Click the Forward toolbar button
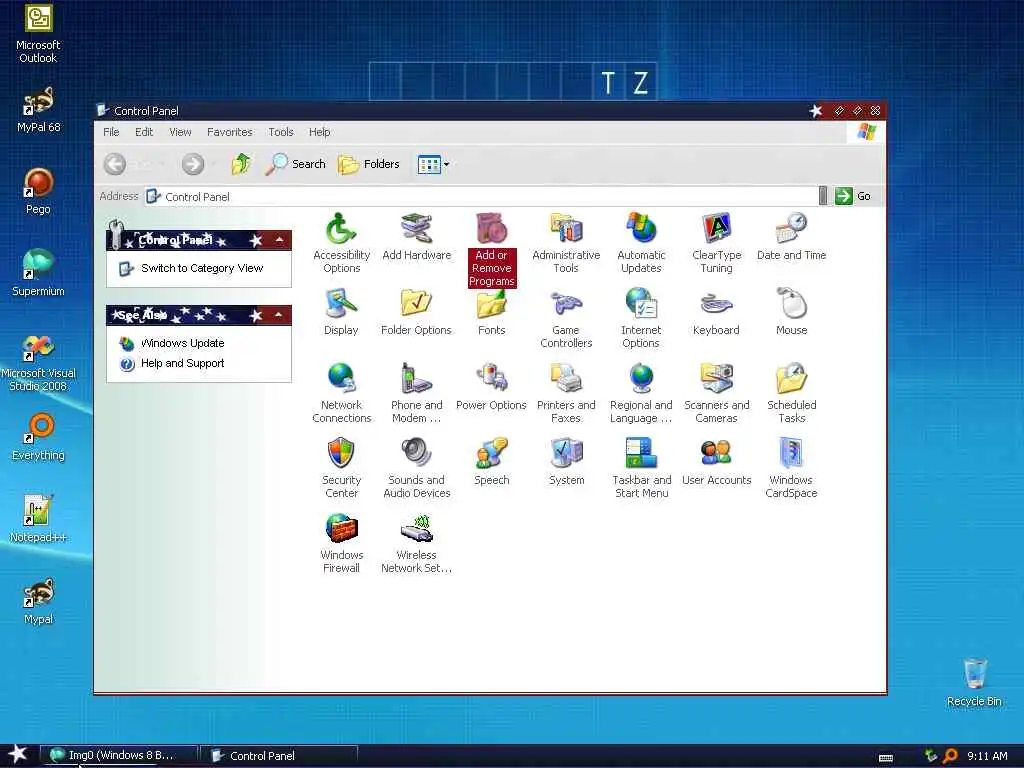Viewport: 1024px width, 768px height. point(193,164)
